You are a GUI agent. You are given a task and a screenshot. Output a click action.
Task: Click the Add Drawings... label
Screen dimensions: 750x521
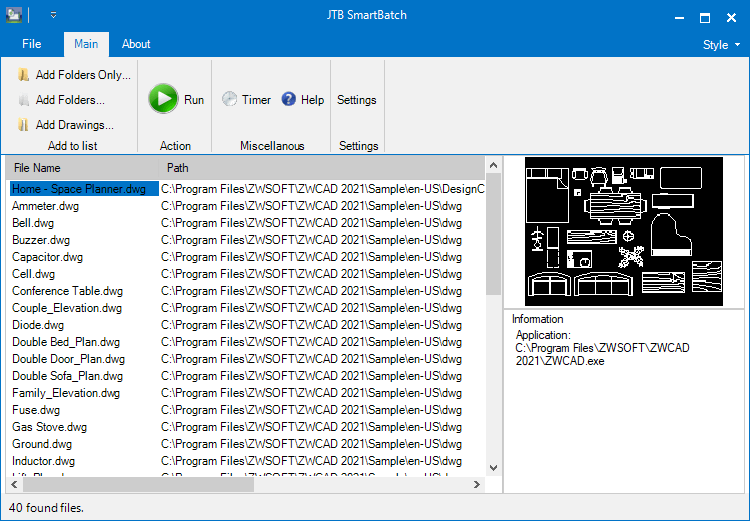pyautogui.click(x=75, y=125)
